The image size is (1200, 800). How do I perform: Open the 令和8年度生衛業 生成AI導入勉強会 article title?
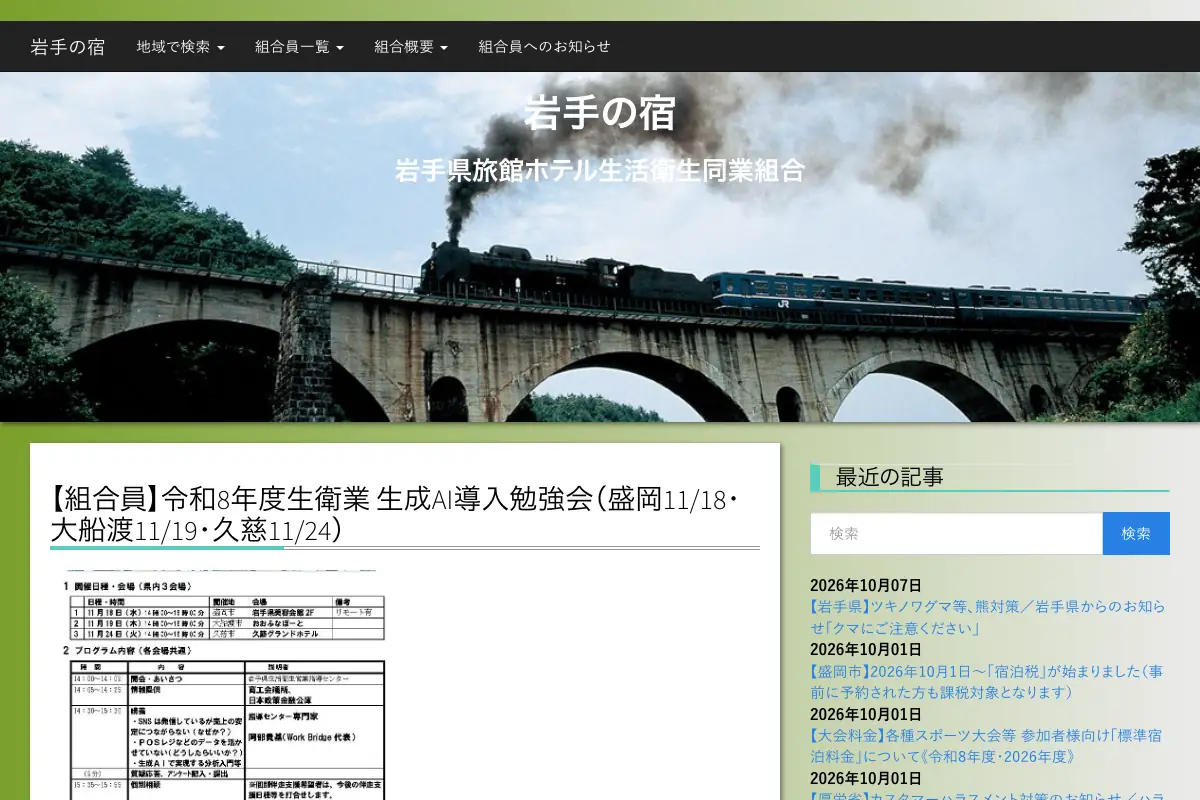point(396,513)
